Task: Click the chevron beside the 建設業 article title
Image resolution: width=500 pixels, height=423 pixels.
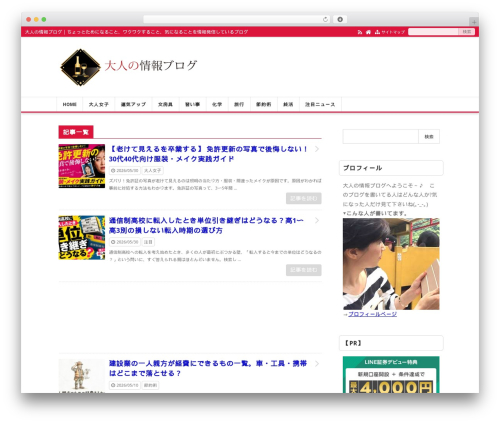Action: 317,364
